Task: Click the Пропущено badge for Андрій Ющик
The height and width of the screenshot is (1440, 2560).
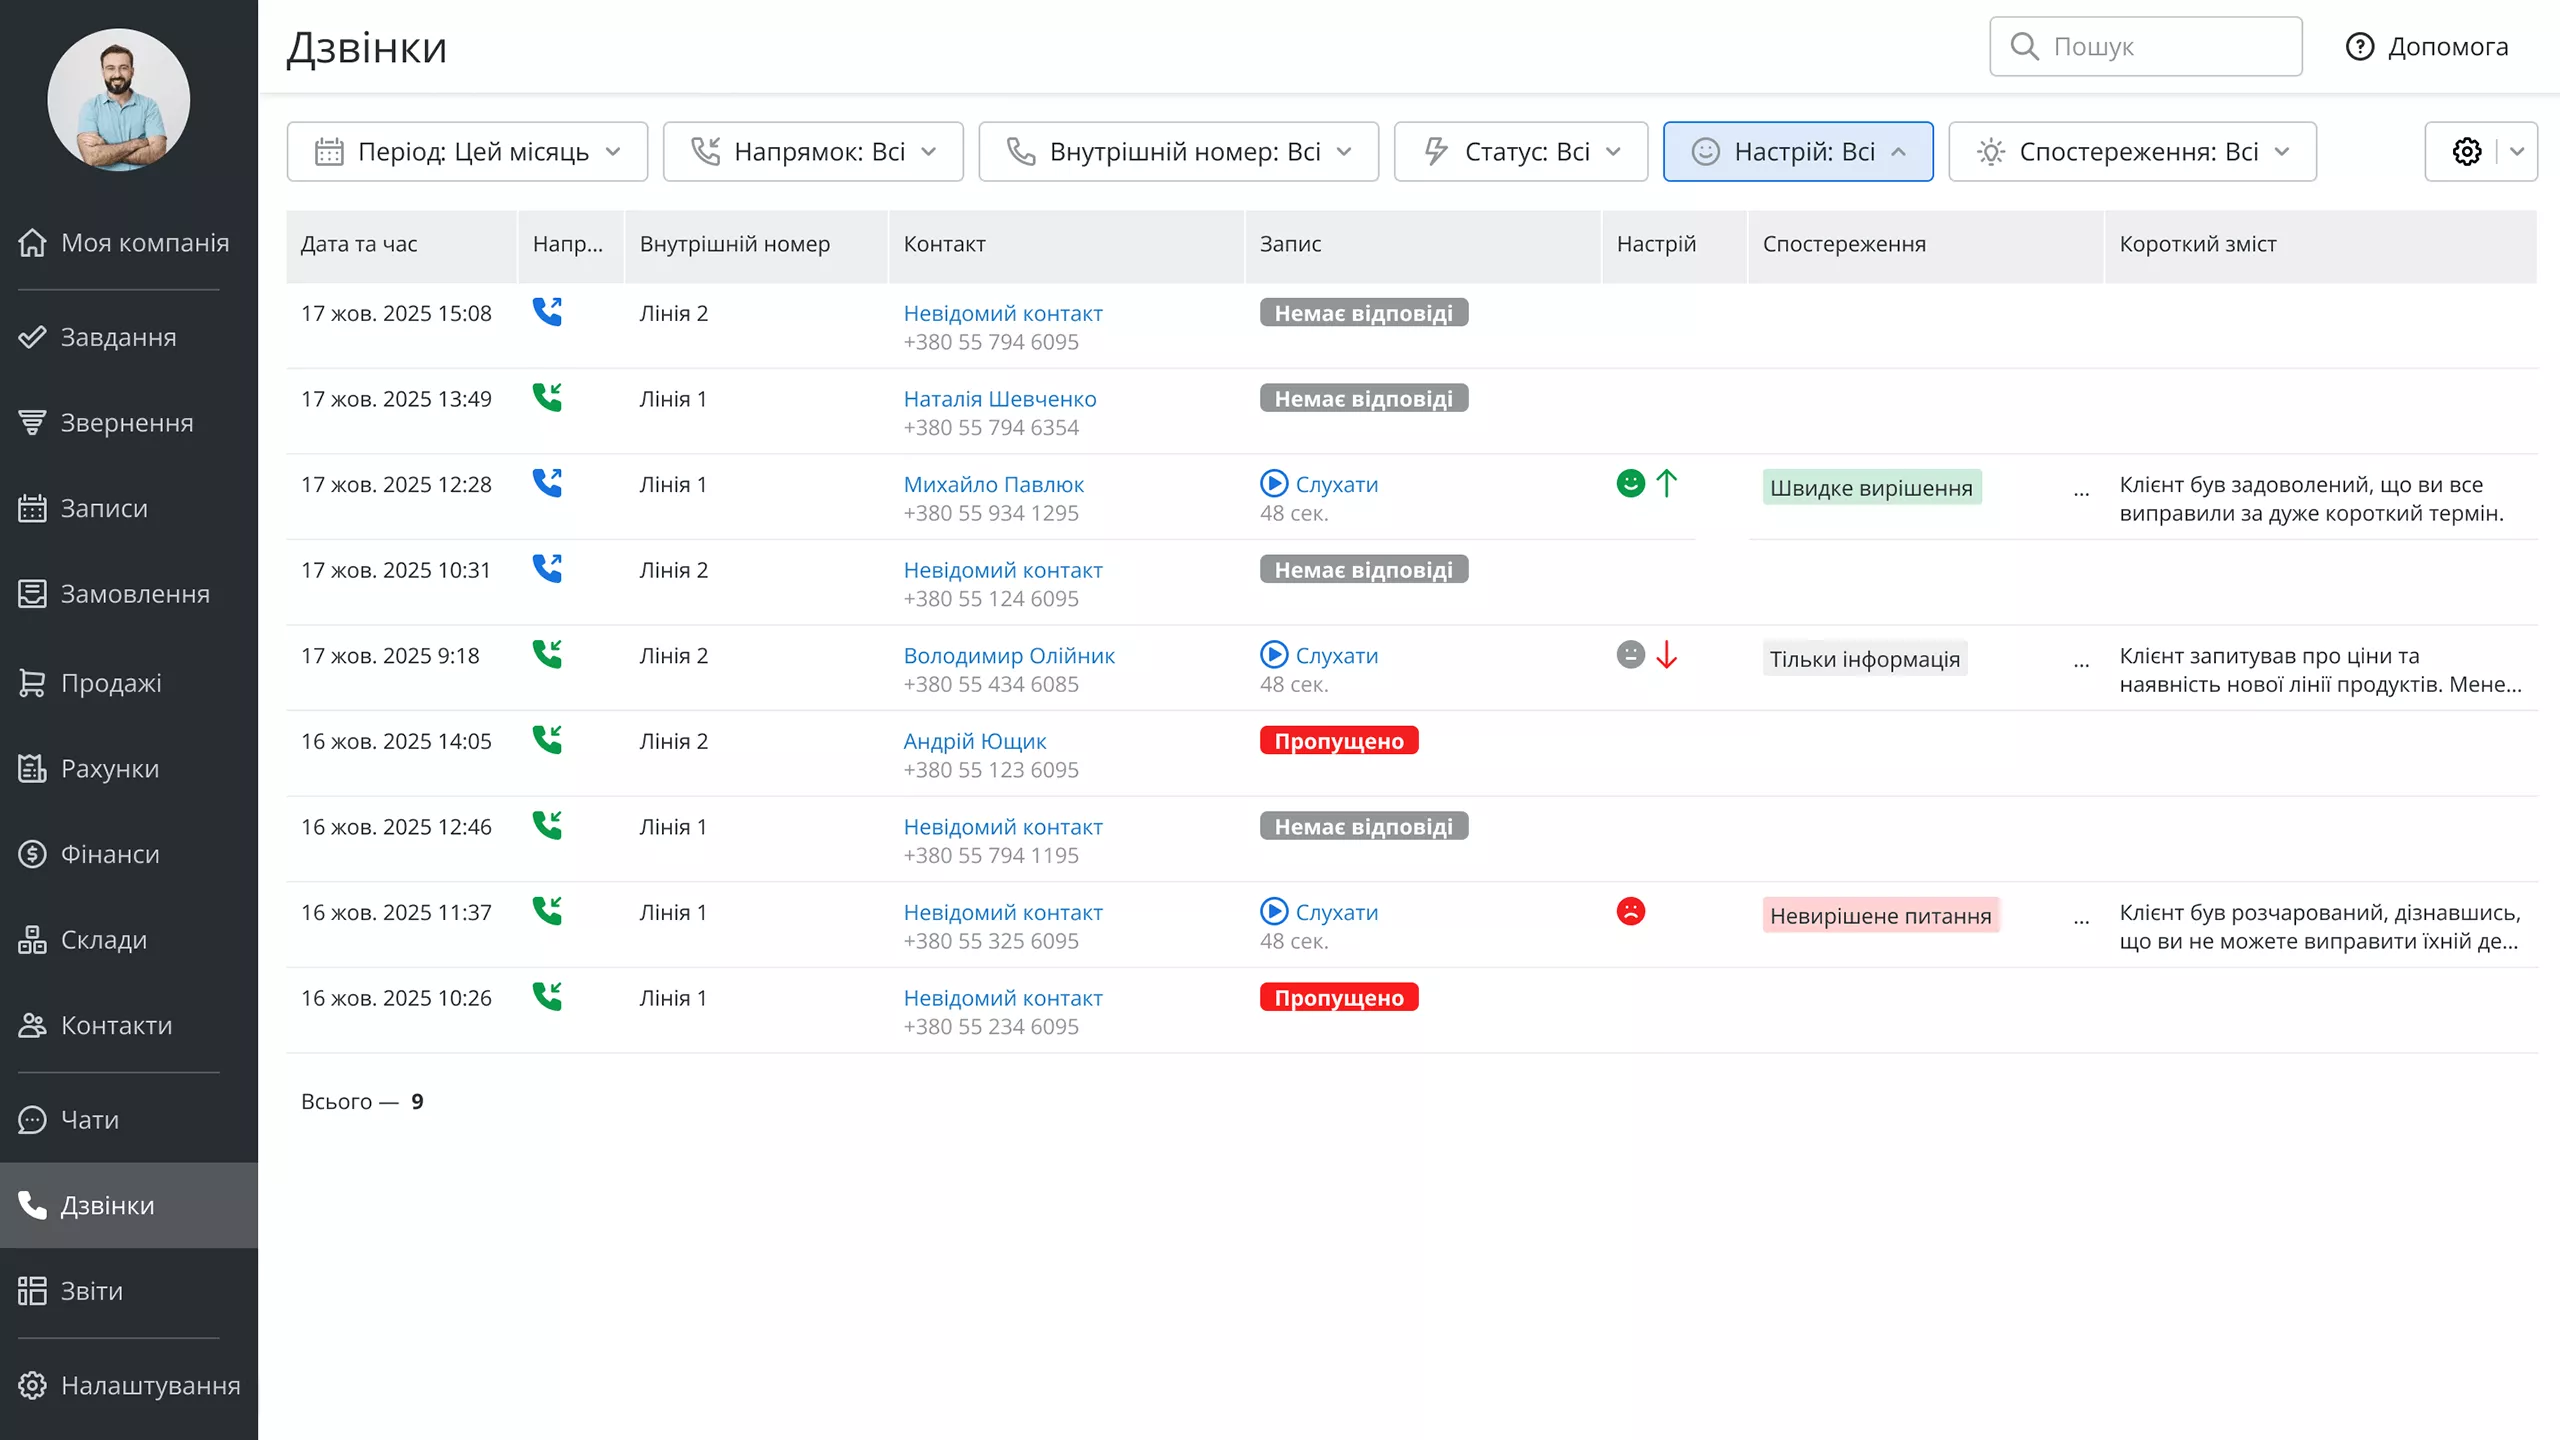Action: [x=1339, y=741]
